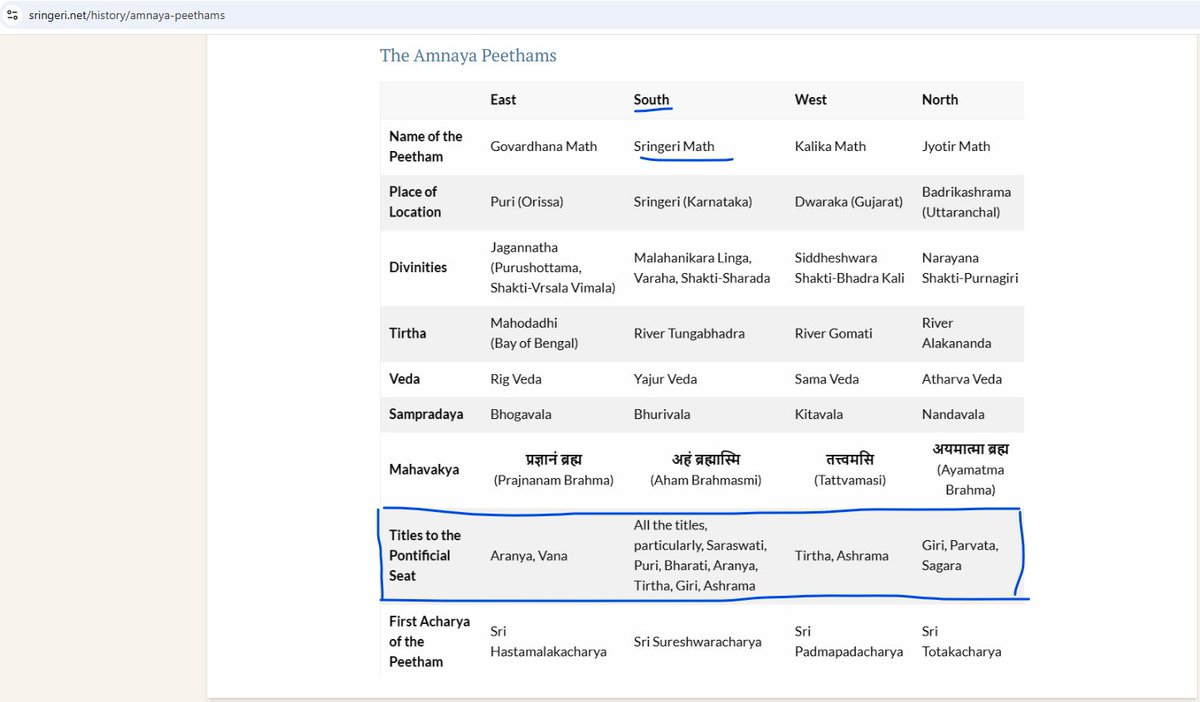The width and height of the screenshot is (1200, 702).
Task: Select the row label "Place of Location"
Action: [x=415, y=202]
